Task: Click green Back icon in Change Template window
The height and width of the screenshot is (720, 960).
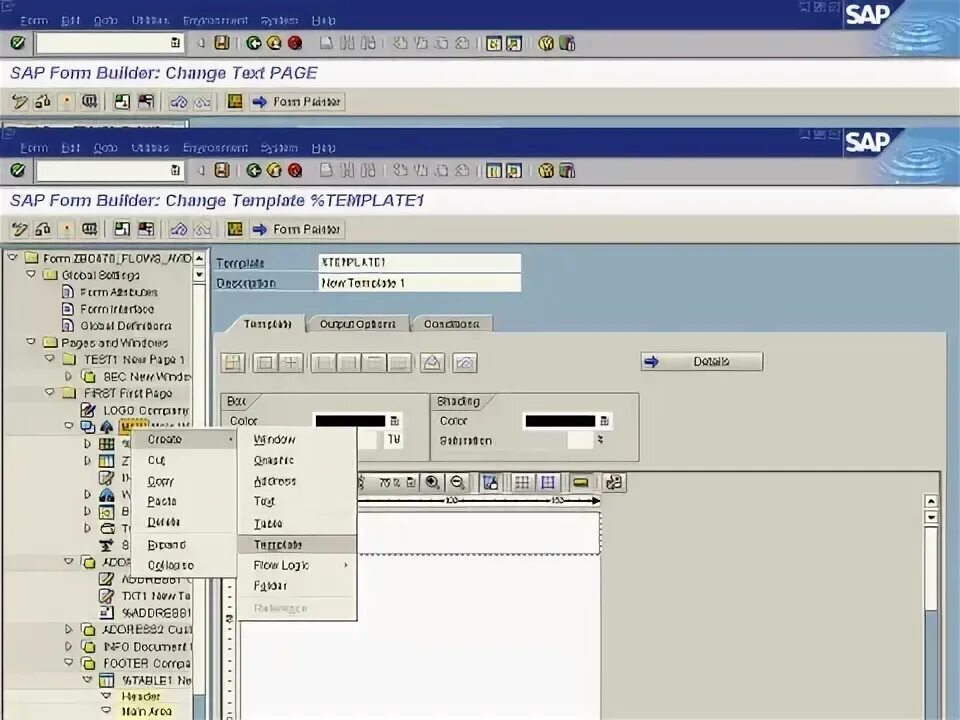Action: (x=253, y=170)
